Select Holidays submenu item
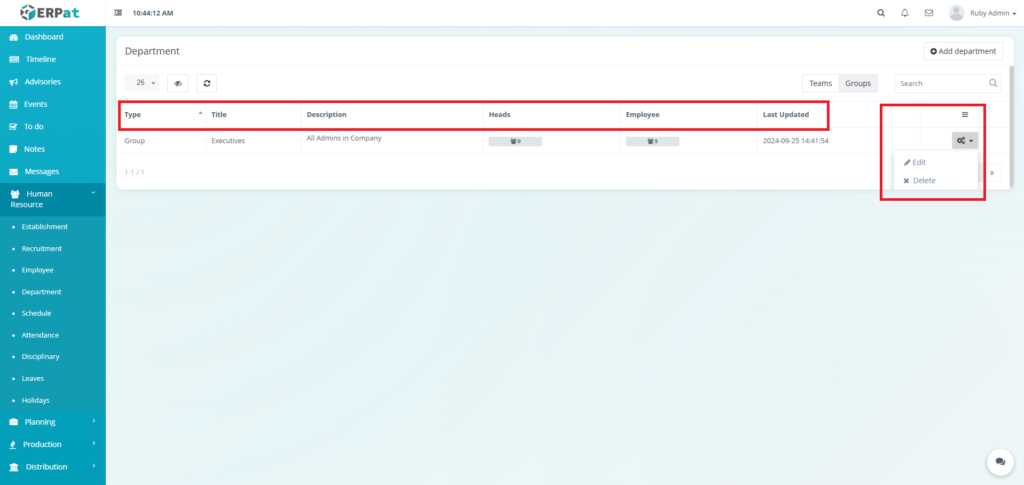1024x485 pixels. (x=35, y=400)
